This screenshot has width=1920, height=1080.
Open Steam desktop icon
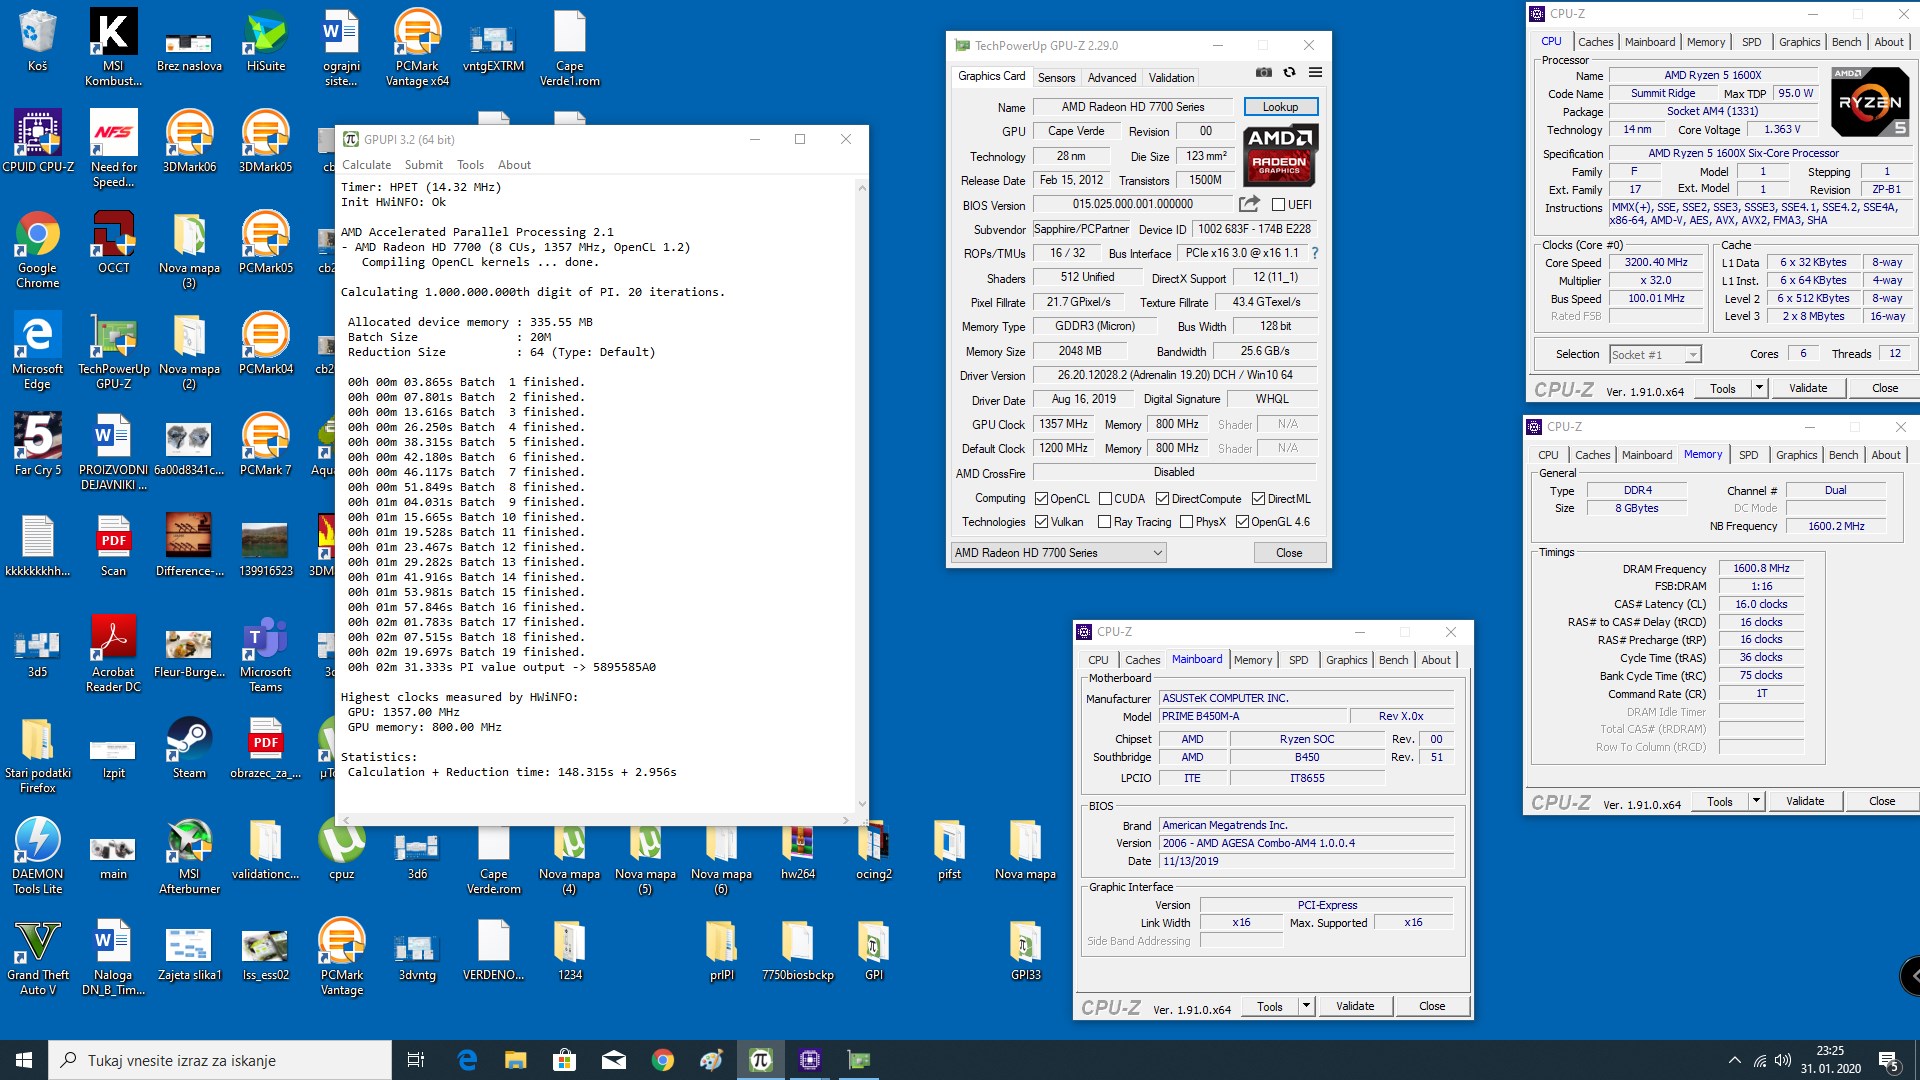pos(189,748)
